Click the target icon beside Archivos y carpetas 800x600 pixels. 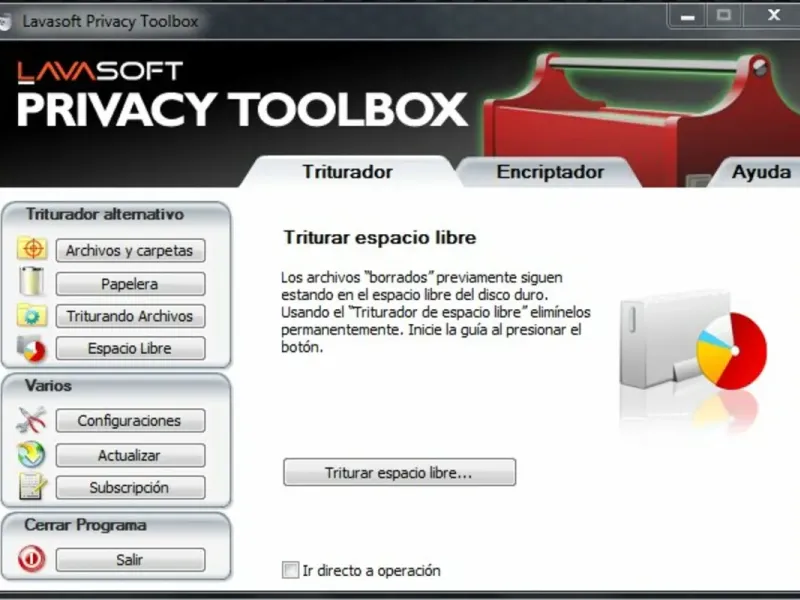click(32, 249)
